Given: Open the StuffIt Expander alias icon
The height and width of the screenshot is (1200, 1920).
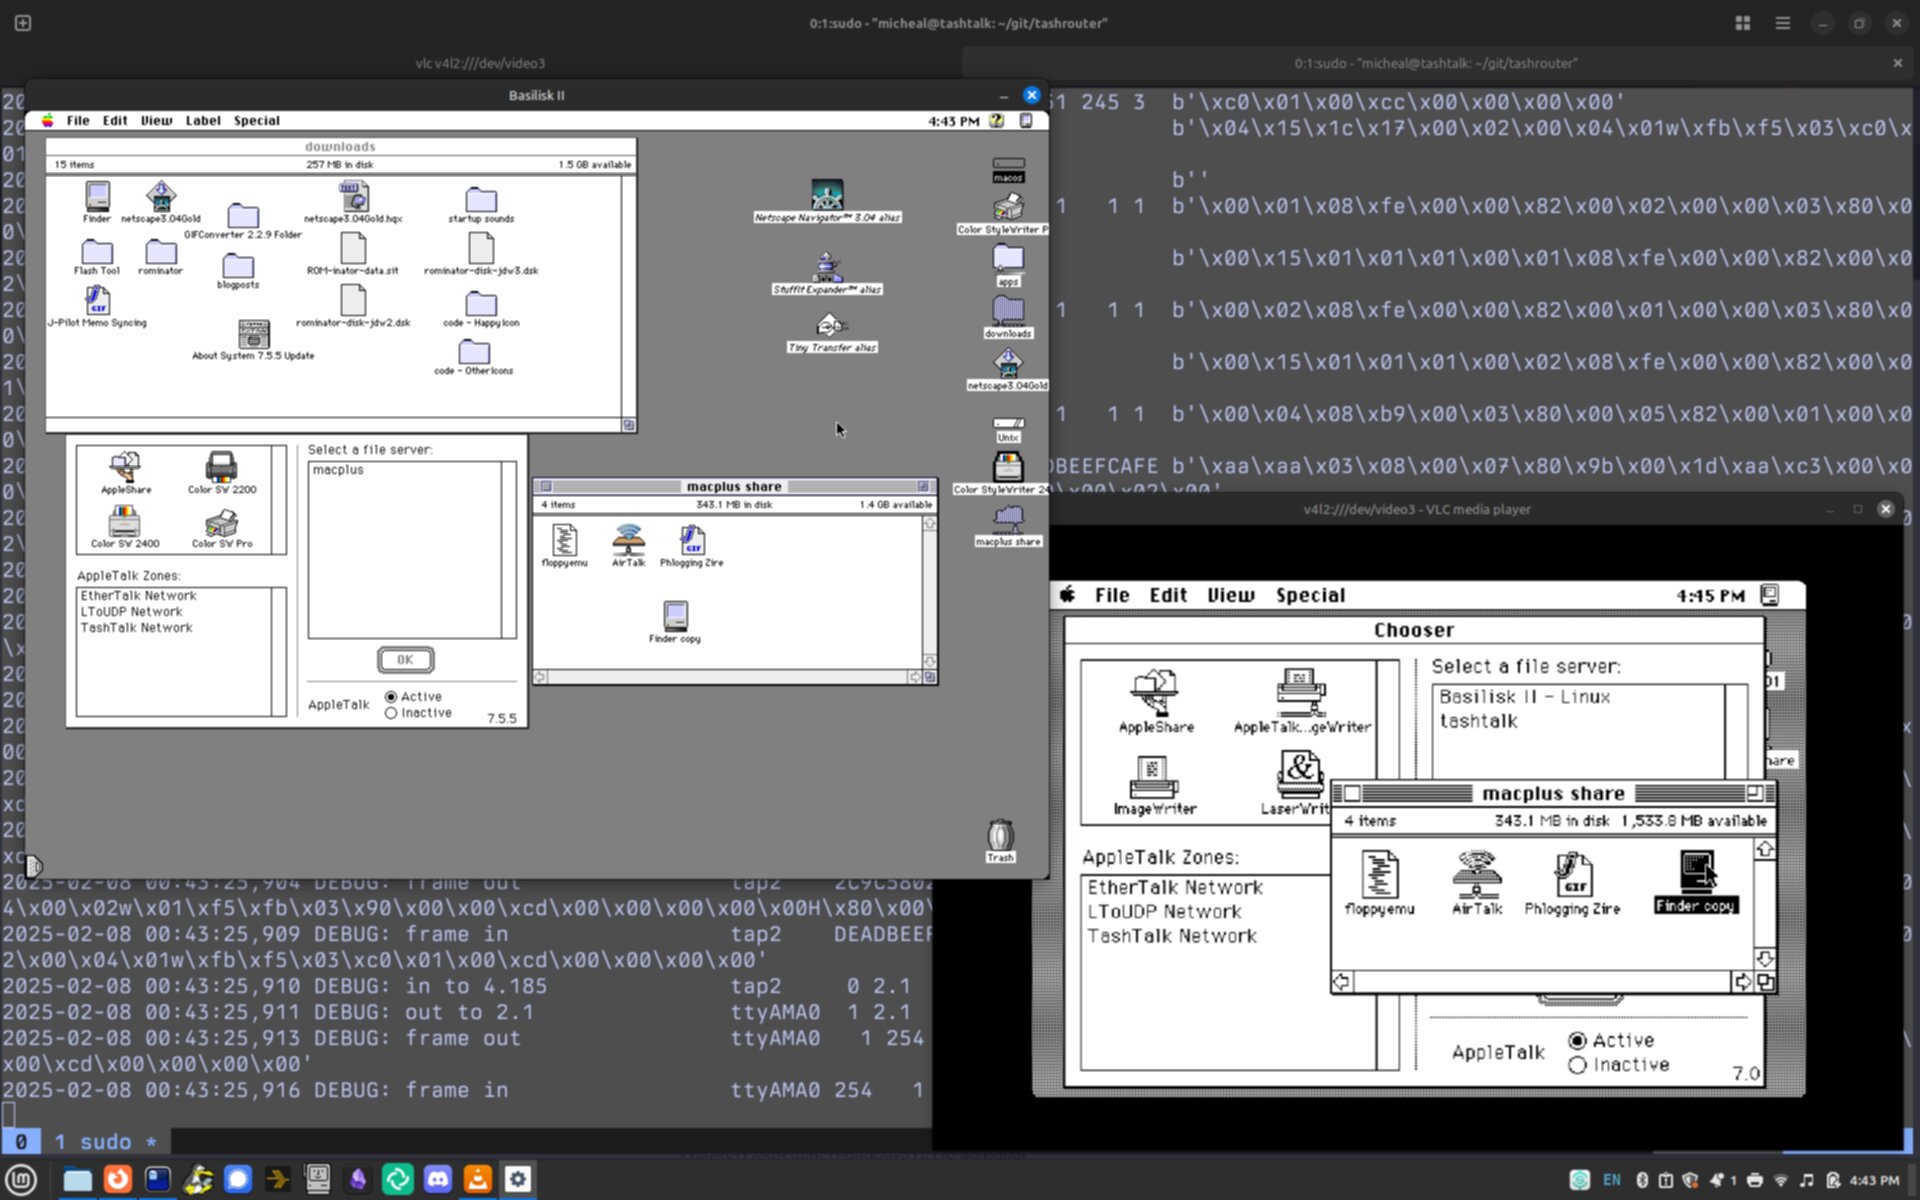Looking at the screenshot, I should pyautogui.click(x=827, y=268).
